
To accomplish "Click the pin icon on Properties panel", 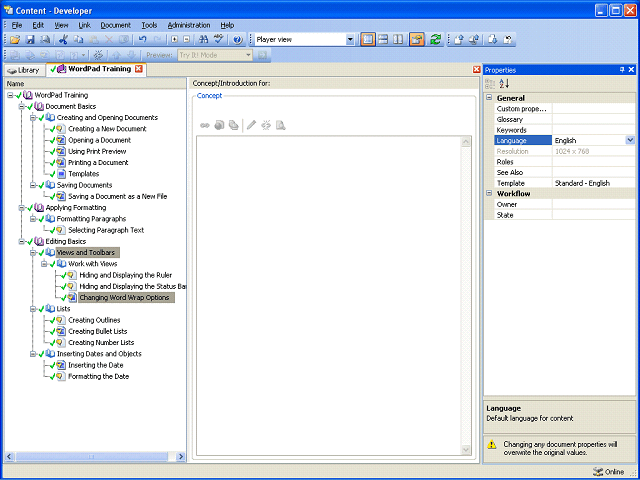I will click(x=622, y=70).
